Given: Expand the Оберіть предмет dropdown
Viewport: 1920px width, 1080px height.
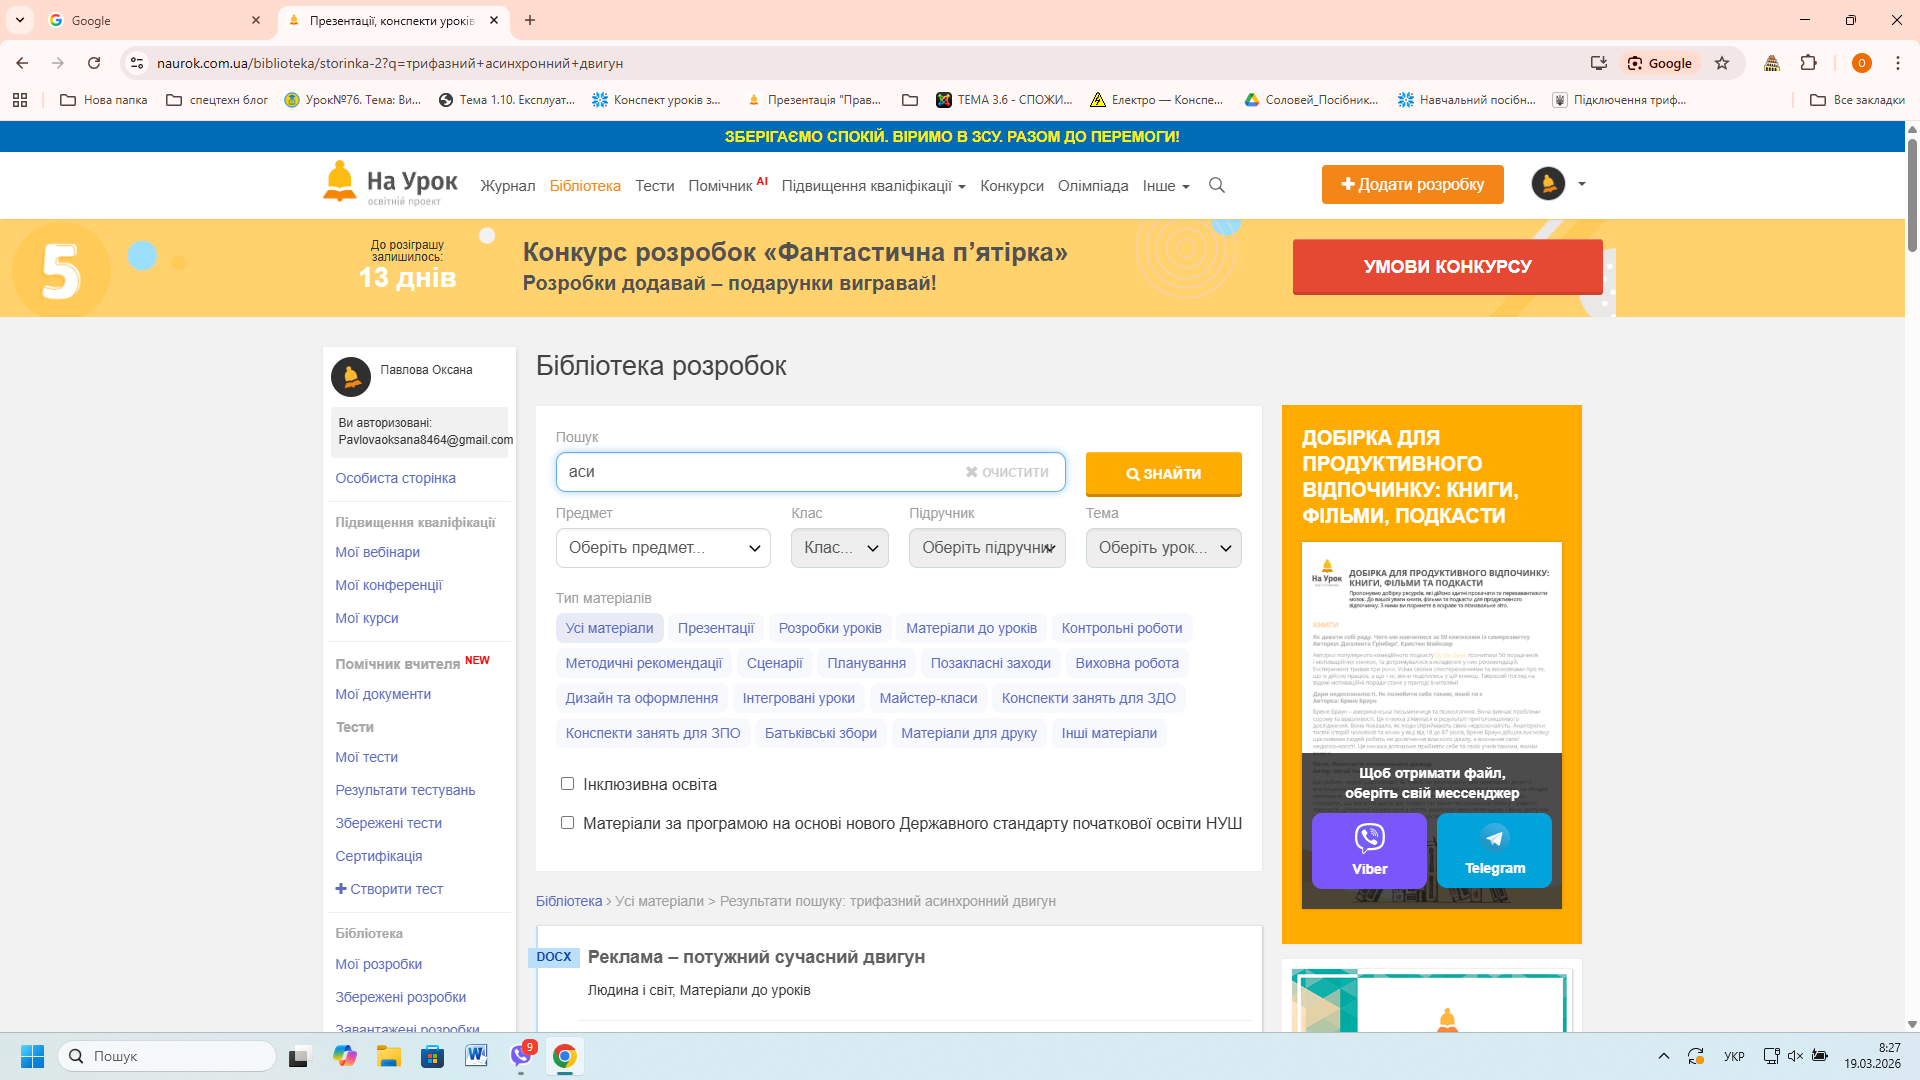Looking at the screenshot, I should coord(663,548).
